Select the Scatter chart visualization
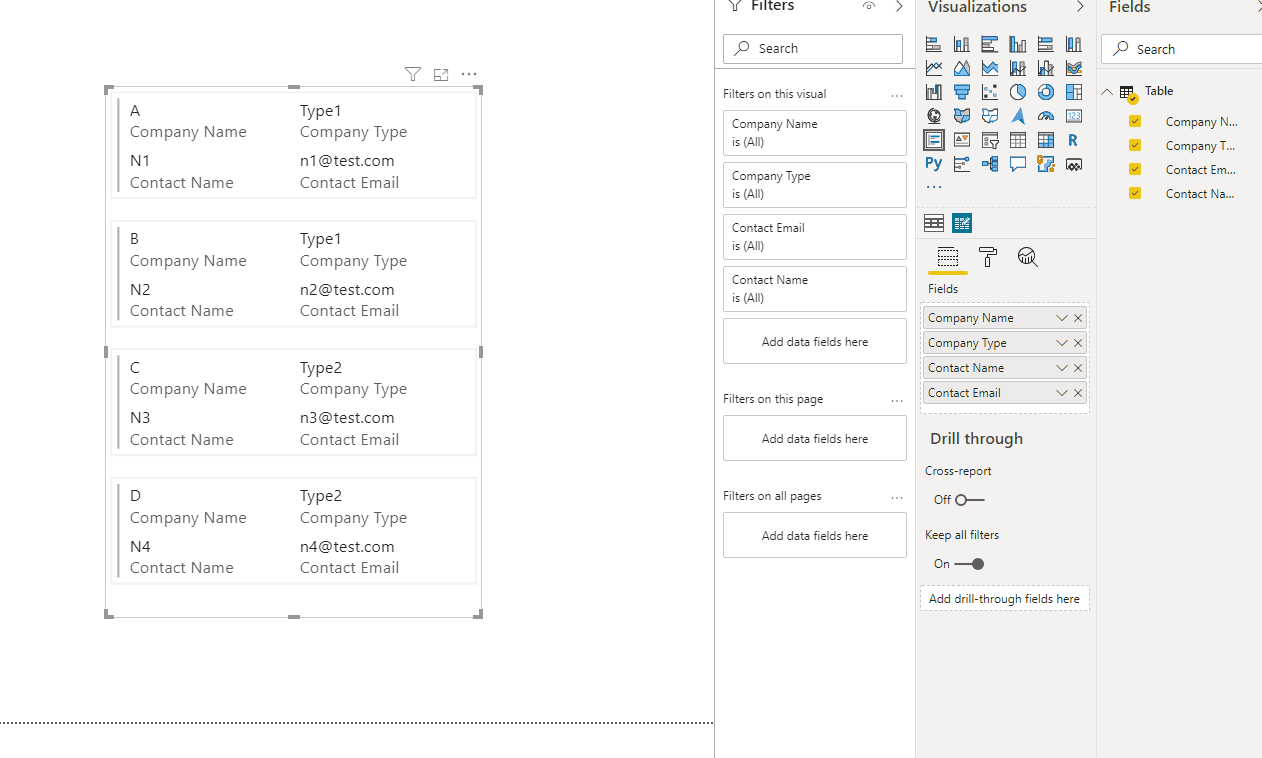 (990, 92)
